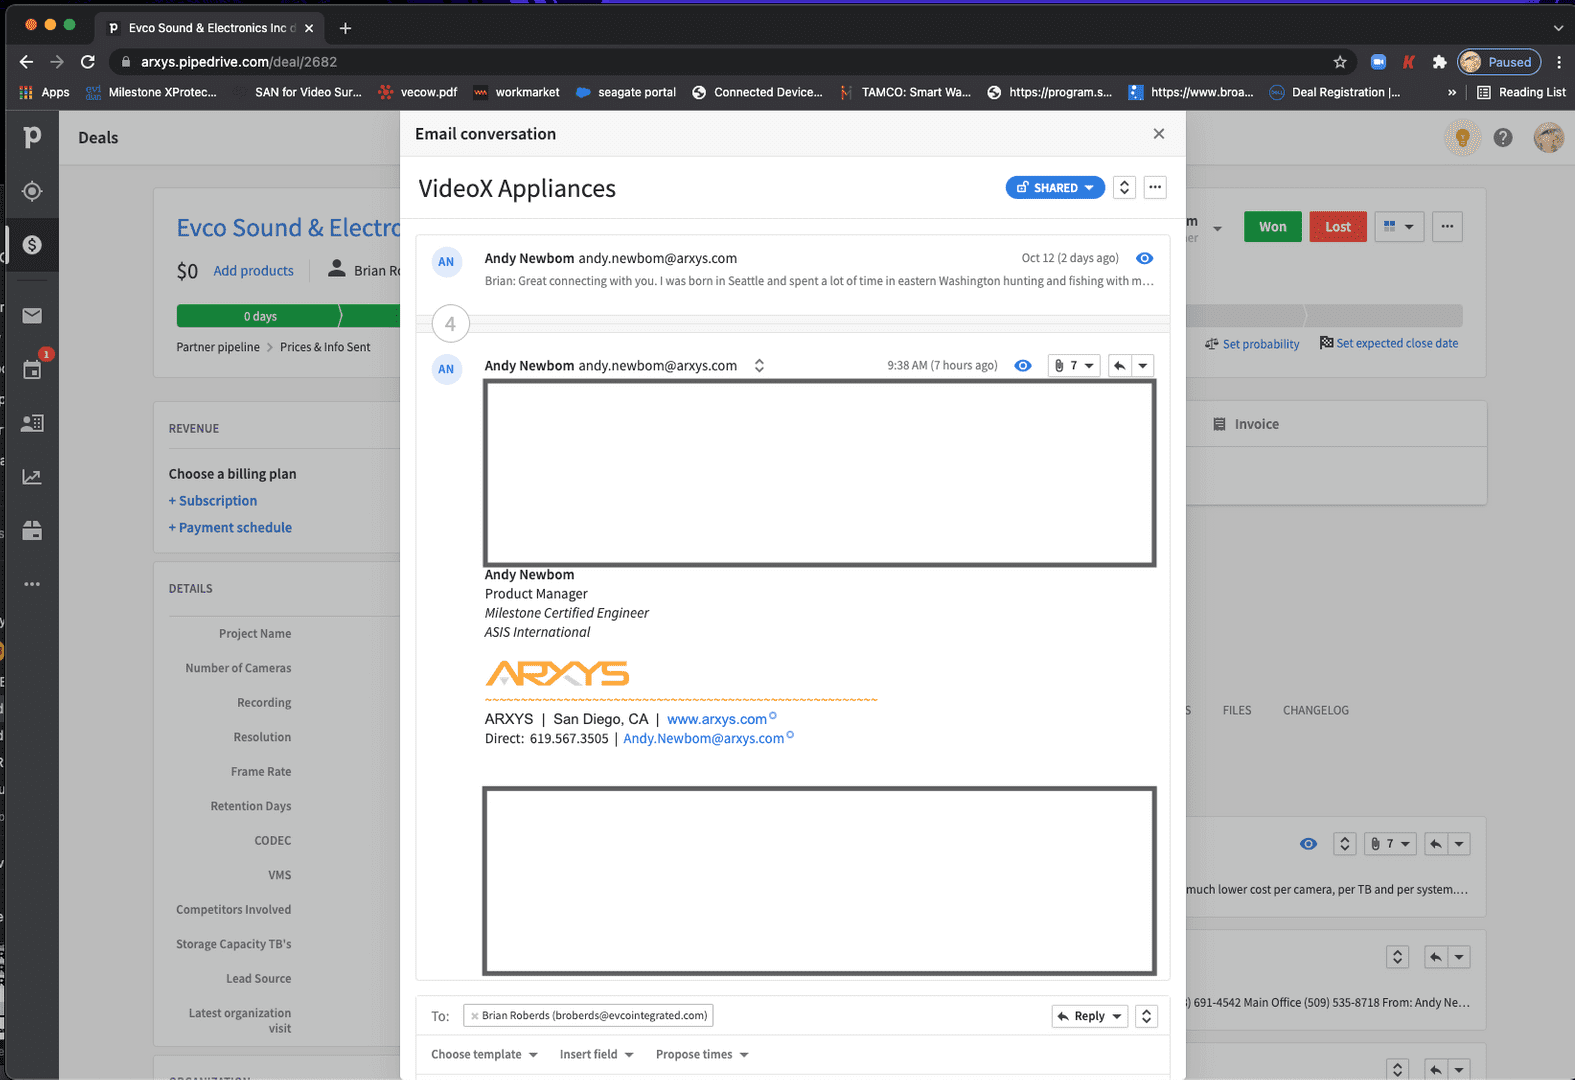Open Andy.Newbom@arxys.com email link in signature
This screenshot has height=1080, width=1575.
pyautogui.click(x=704, y=739)
